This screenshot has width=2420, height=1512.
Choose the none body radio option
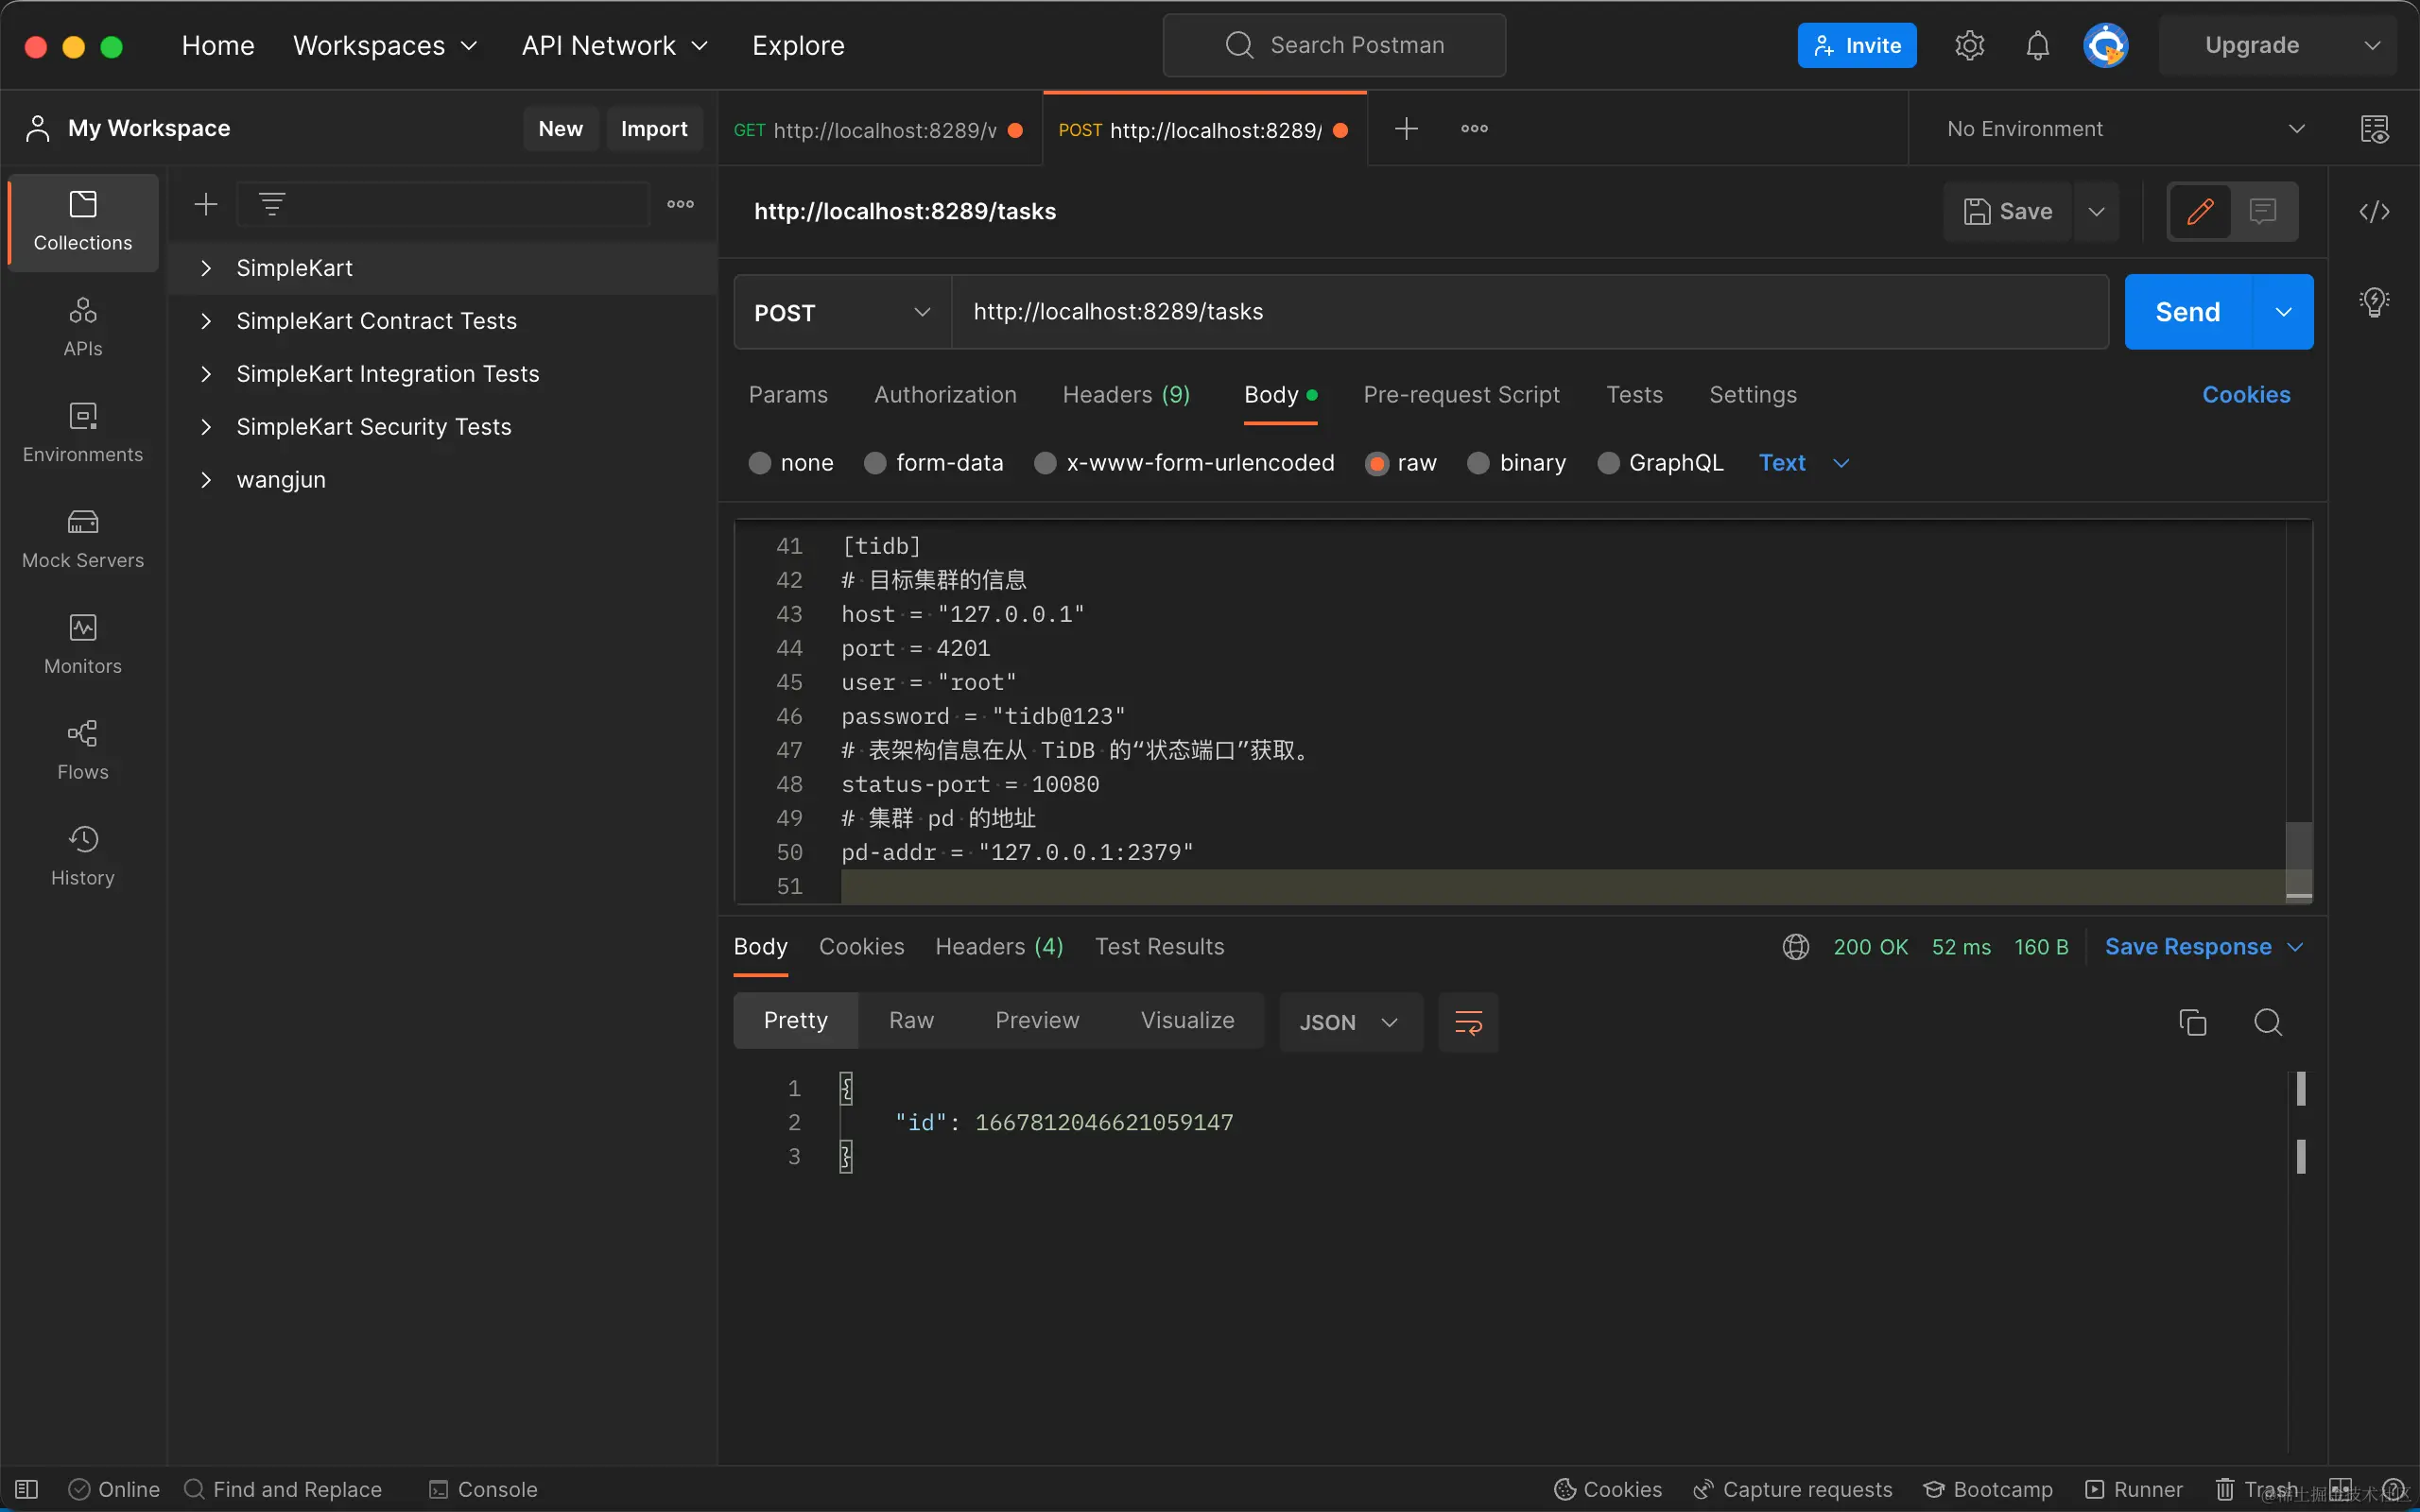point(760,463)
